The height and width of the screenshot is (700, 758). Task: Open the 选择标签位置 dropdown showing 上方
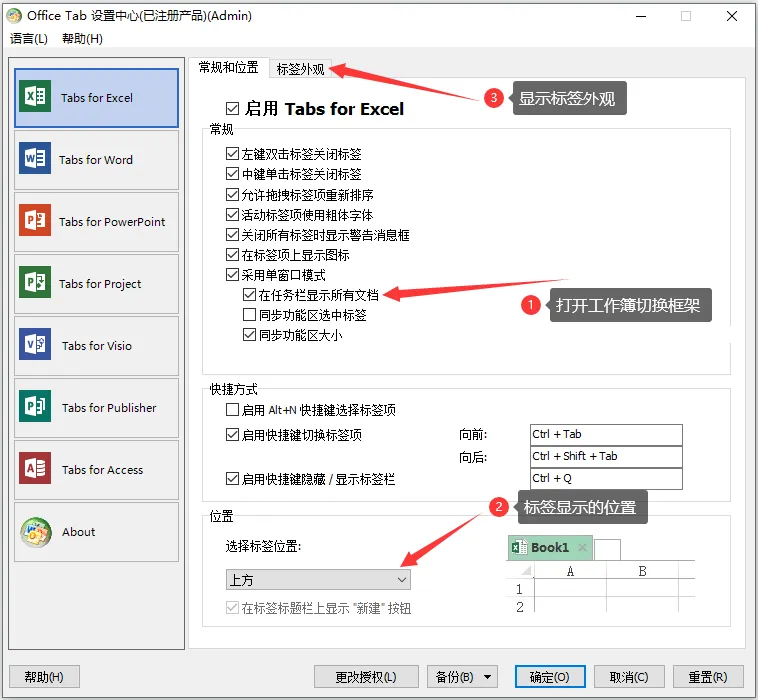tap(318, 580)
